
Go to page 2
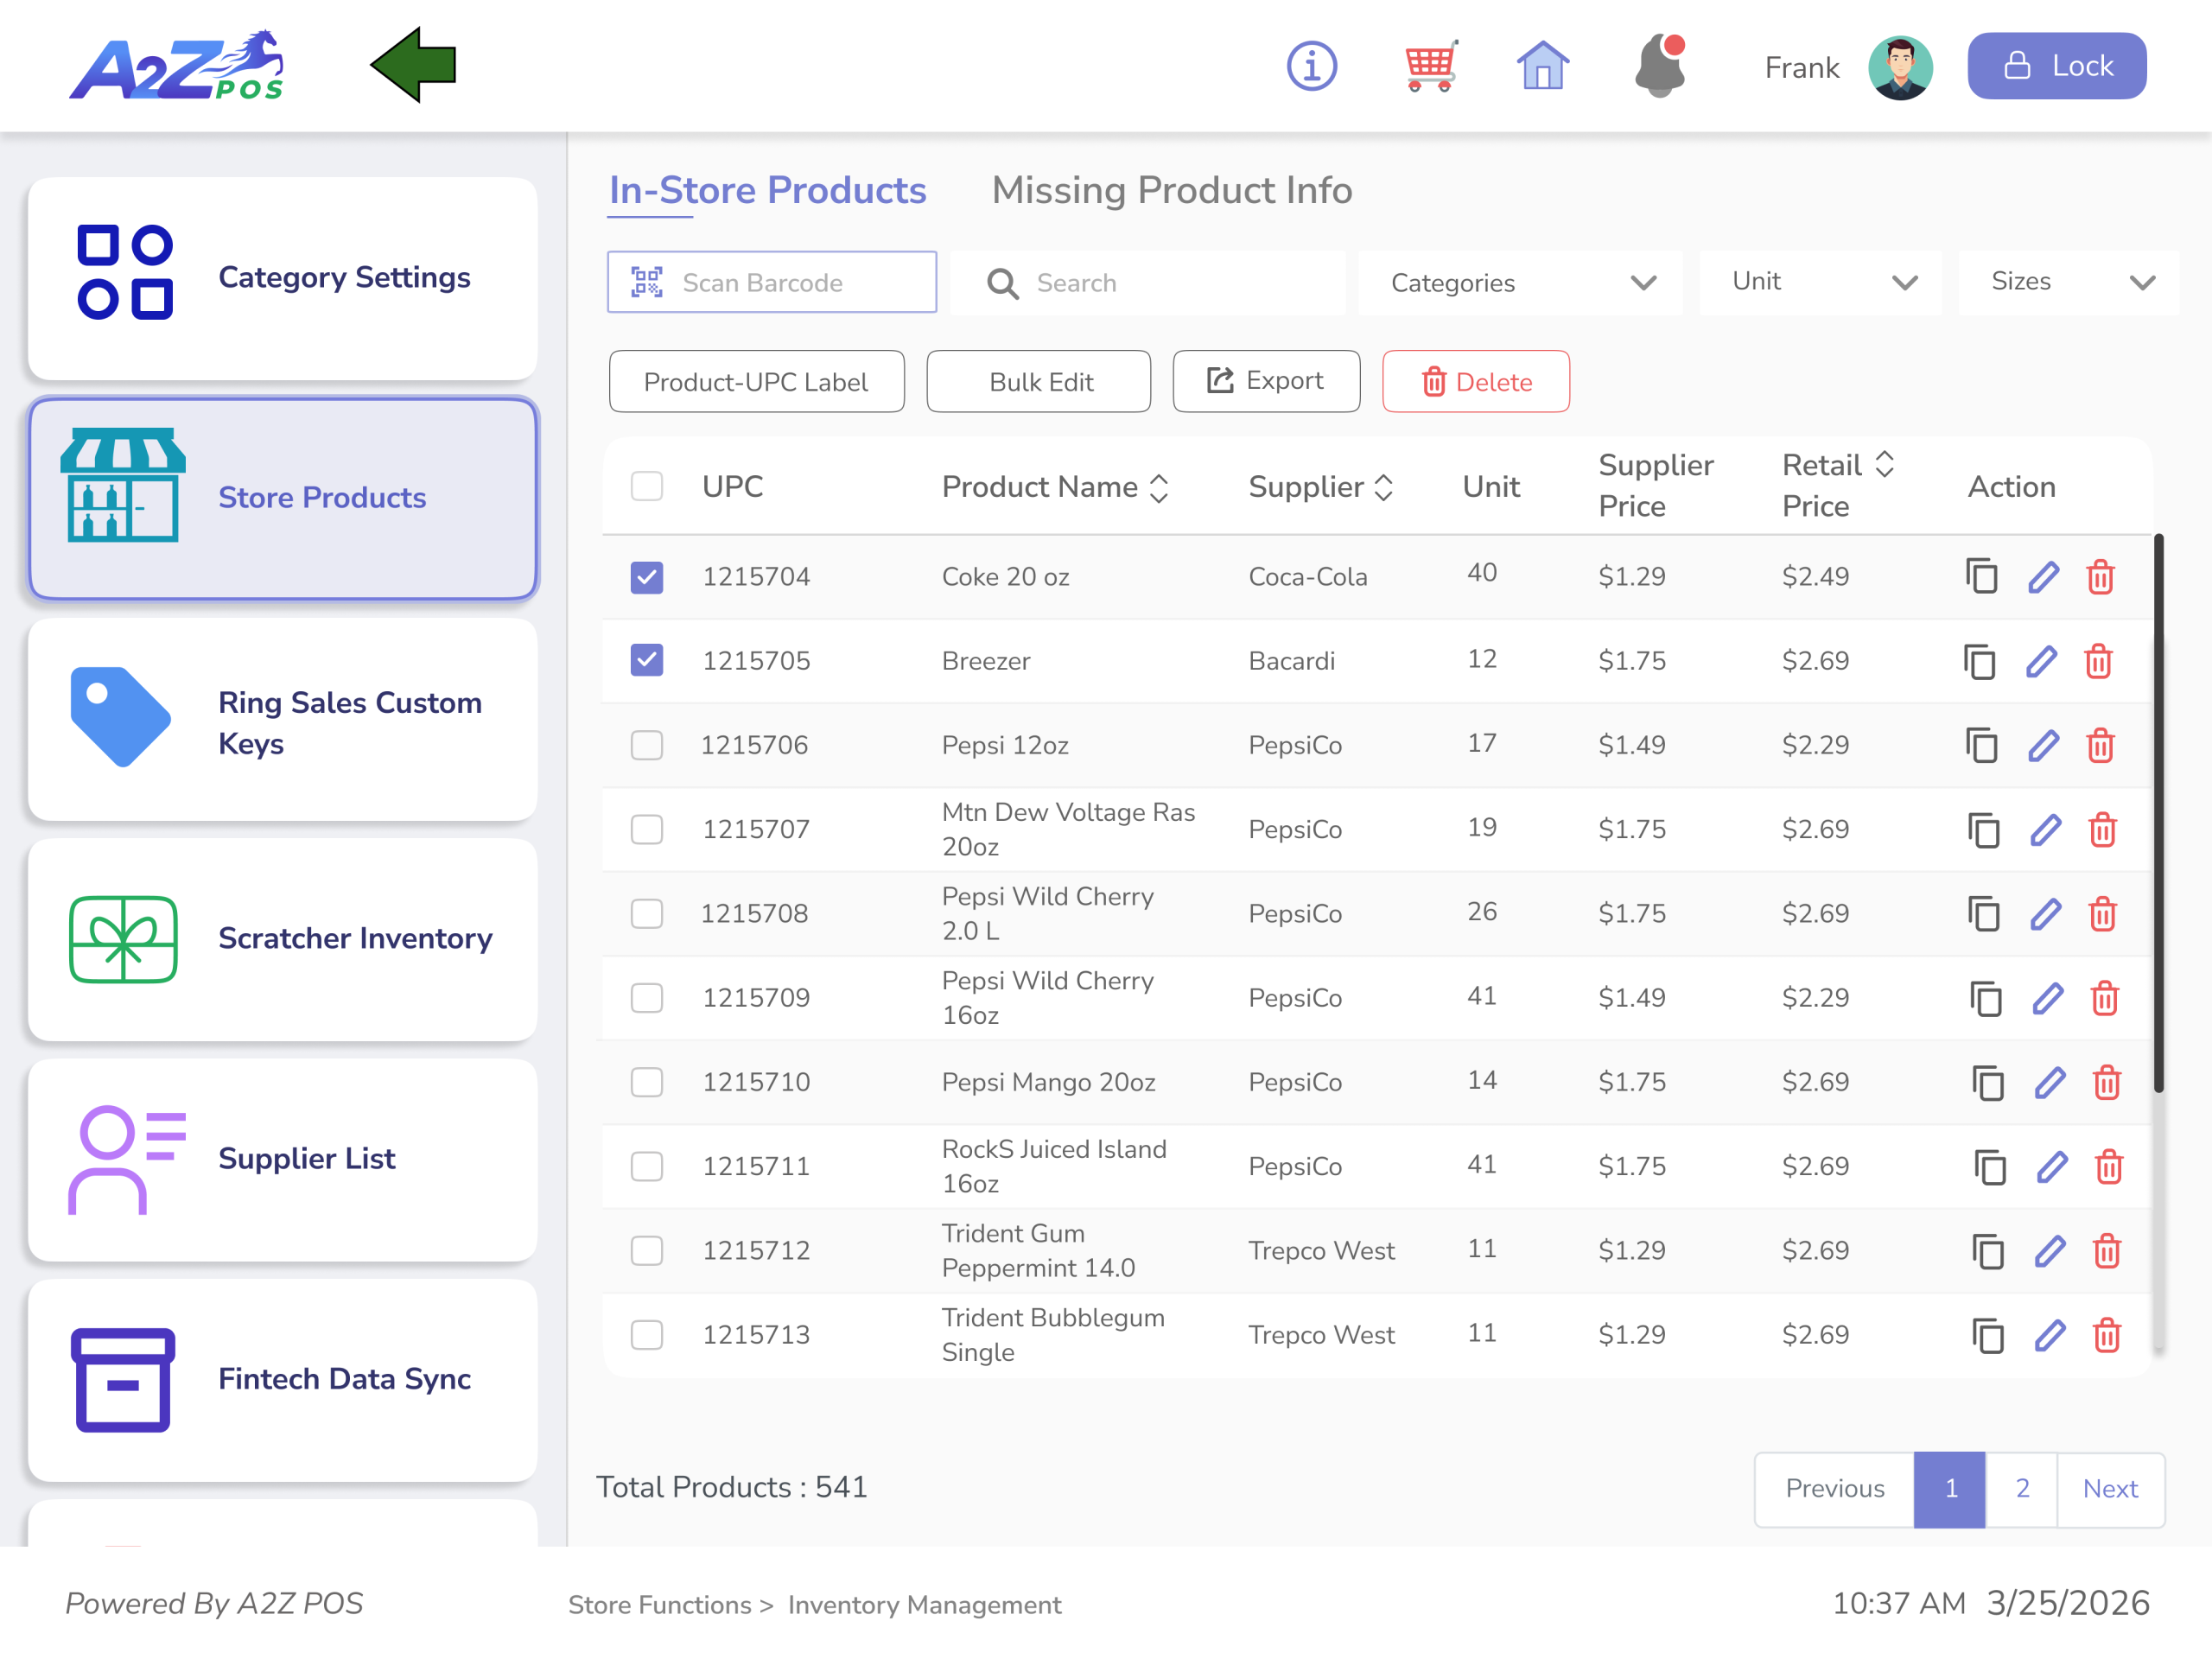tap(2022, 1489)
